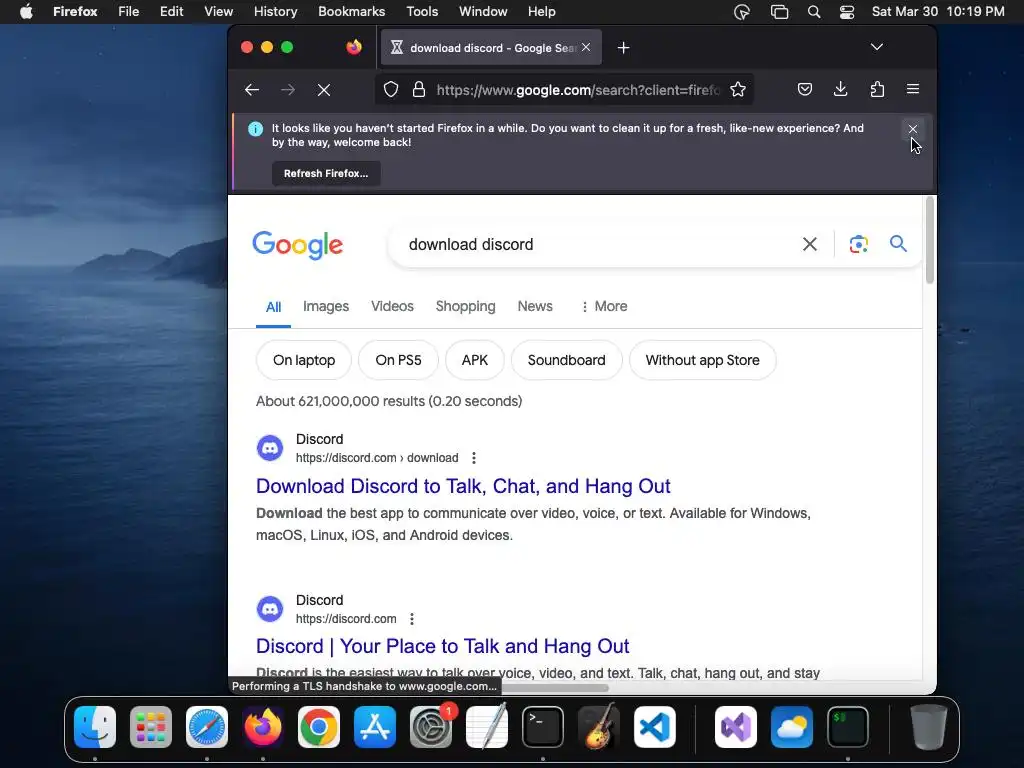The width and height of the screenshot is (1024, 768).
Task: Clear the Google search box text
Action: coord(810,244)
